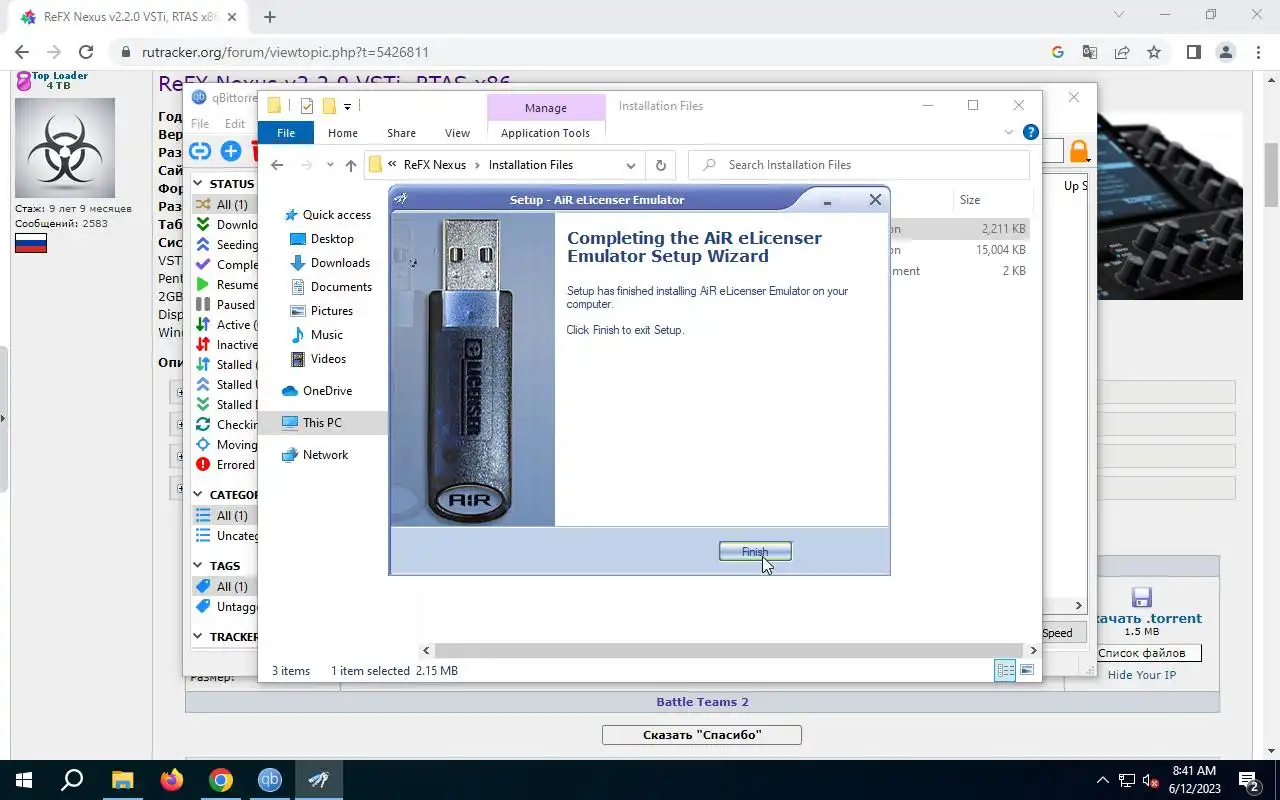Go back in File Explorer

(277, 165)
